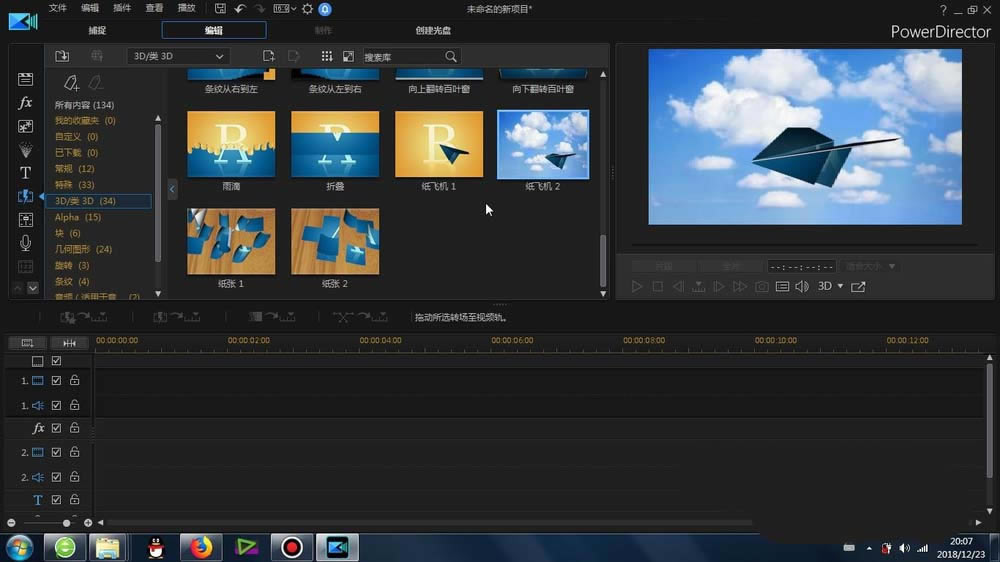This screenshot has width=1000, height=562.
Task: Open the Title room T icon
Action: click(26, 173)
